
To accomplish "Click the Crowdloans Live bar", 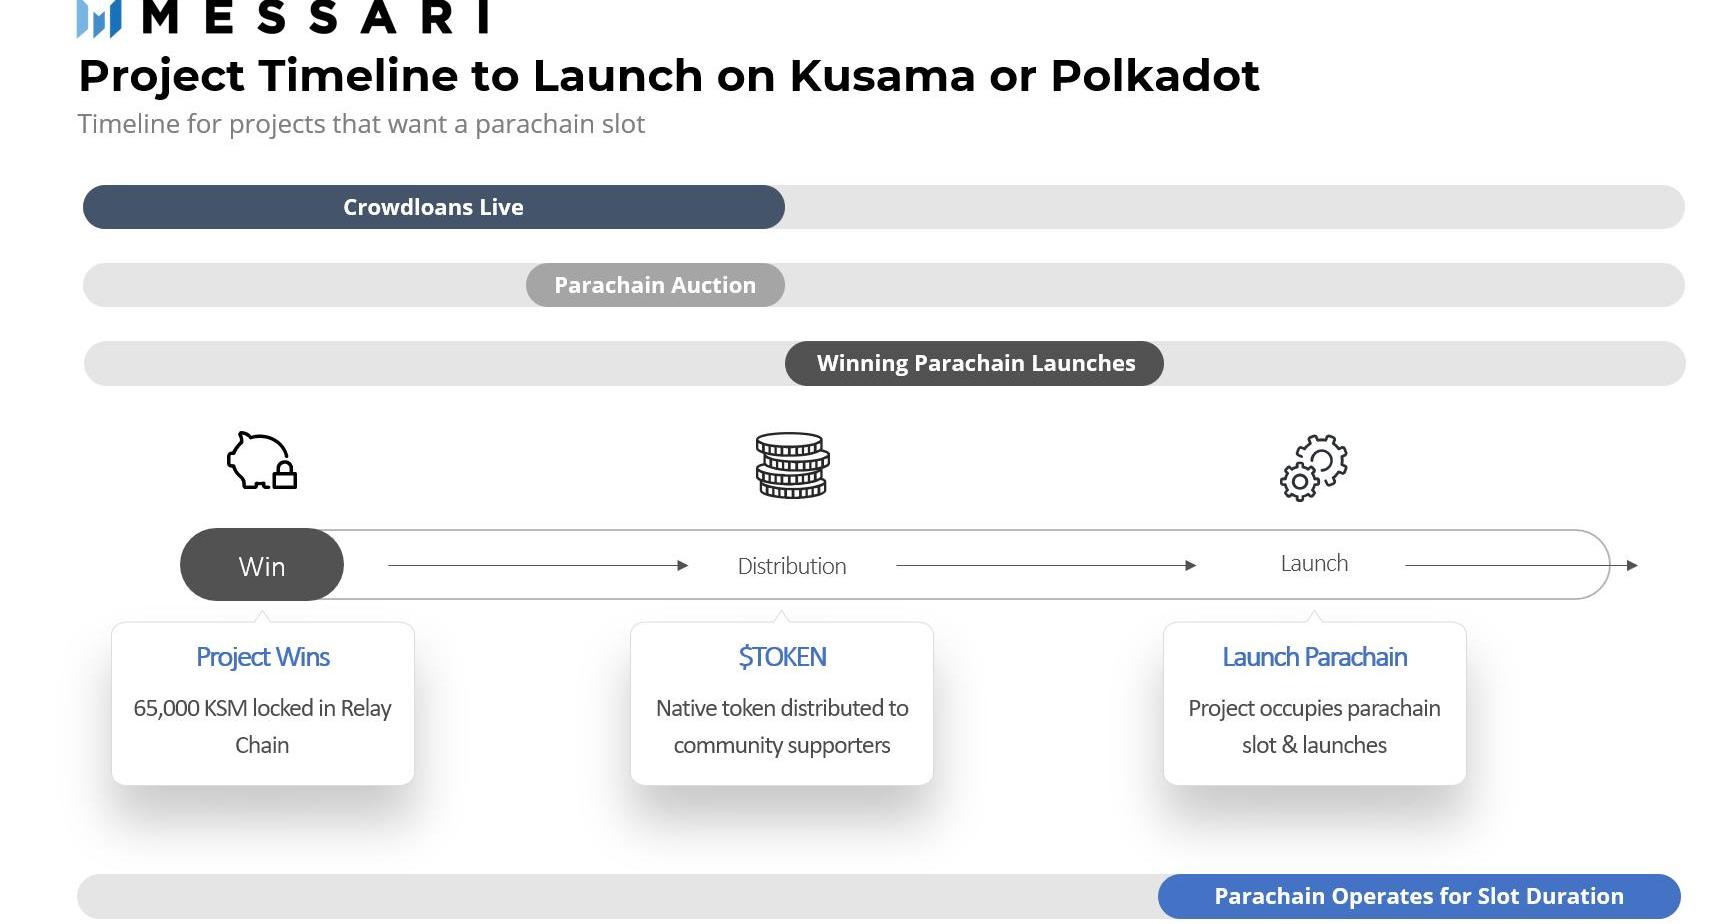I will pyautogui.click(x=433, y=207).
